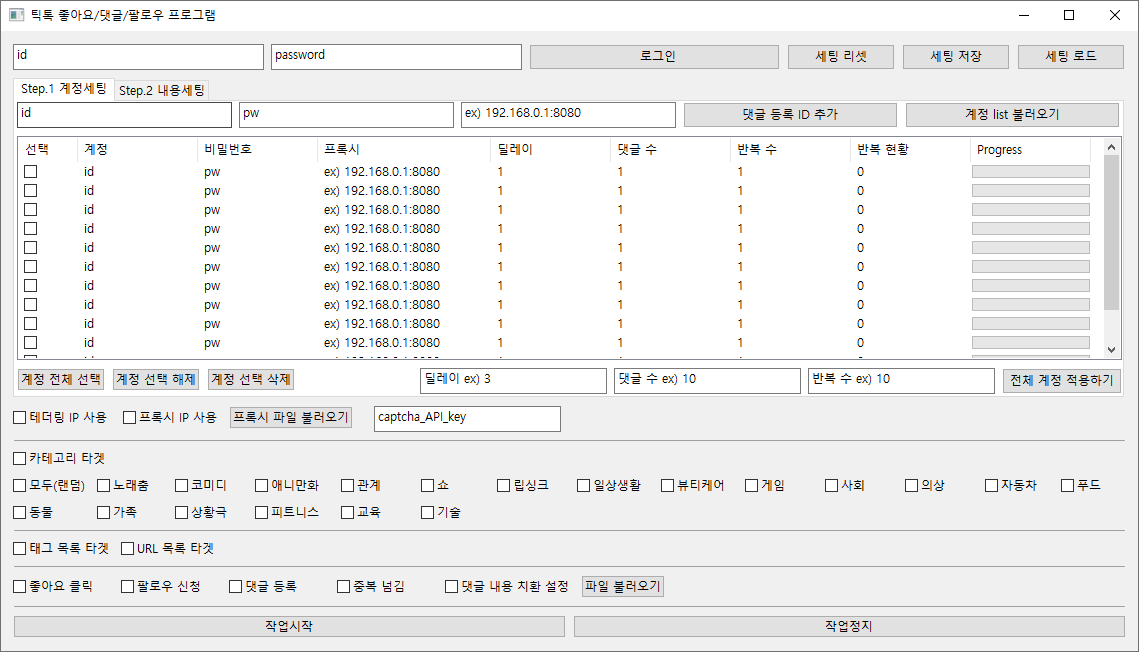
Task: Click 계정 선택 해제 to deselect accounts
Action: 156,380
